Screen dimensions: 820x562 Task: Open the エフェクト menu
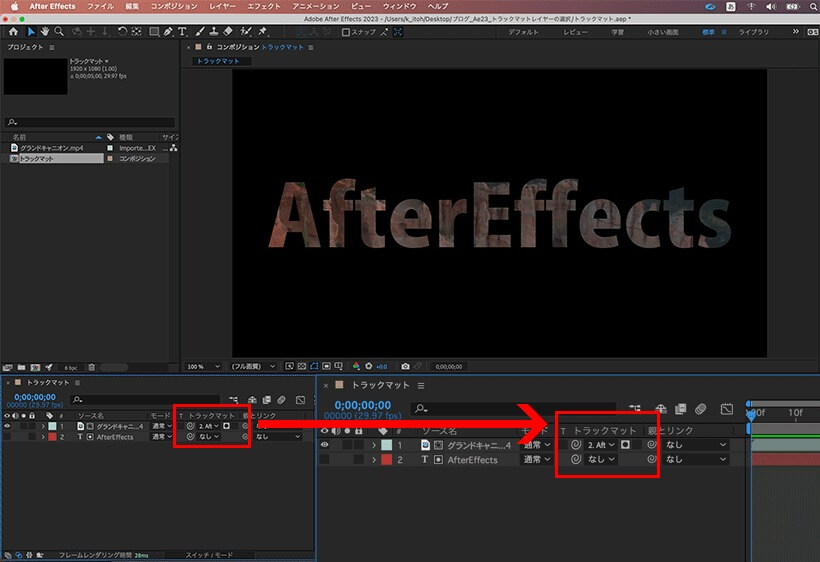point(264,6)
